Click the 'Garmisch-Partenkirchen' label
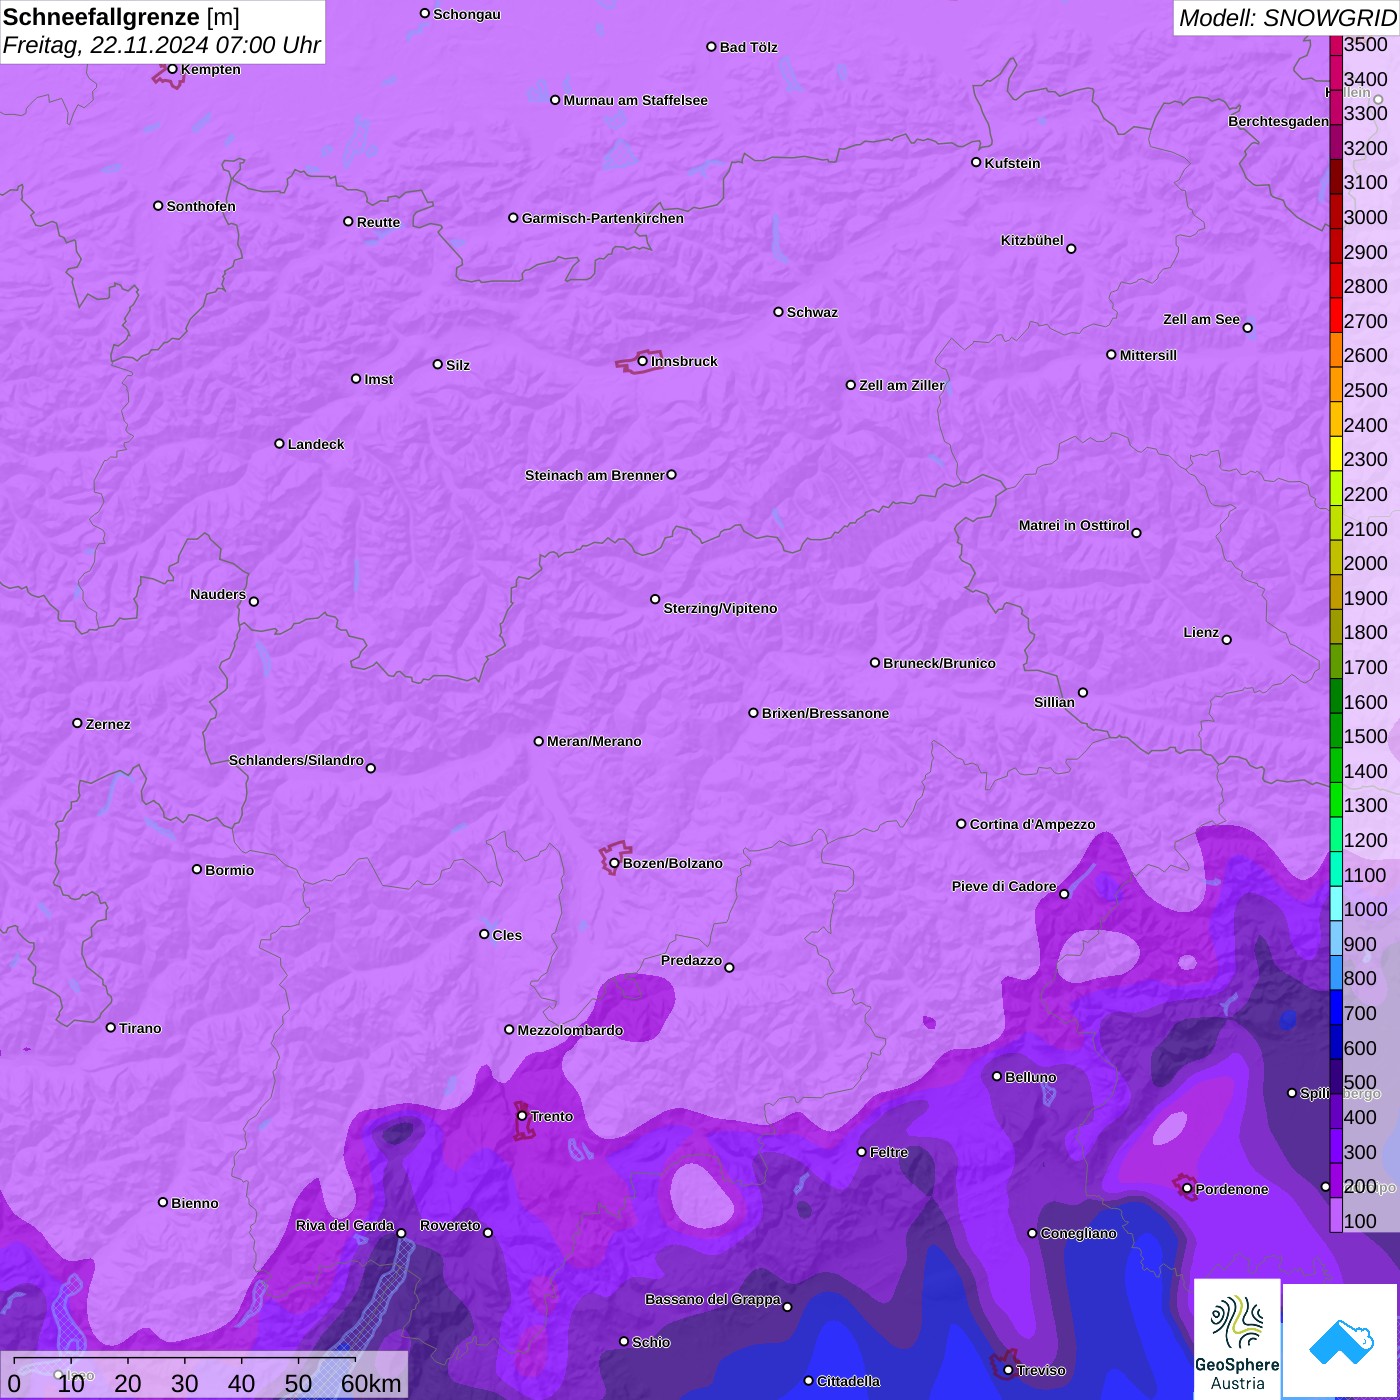The height and width of the screenshot is (1400, 1400). tap(603, 218)
